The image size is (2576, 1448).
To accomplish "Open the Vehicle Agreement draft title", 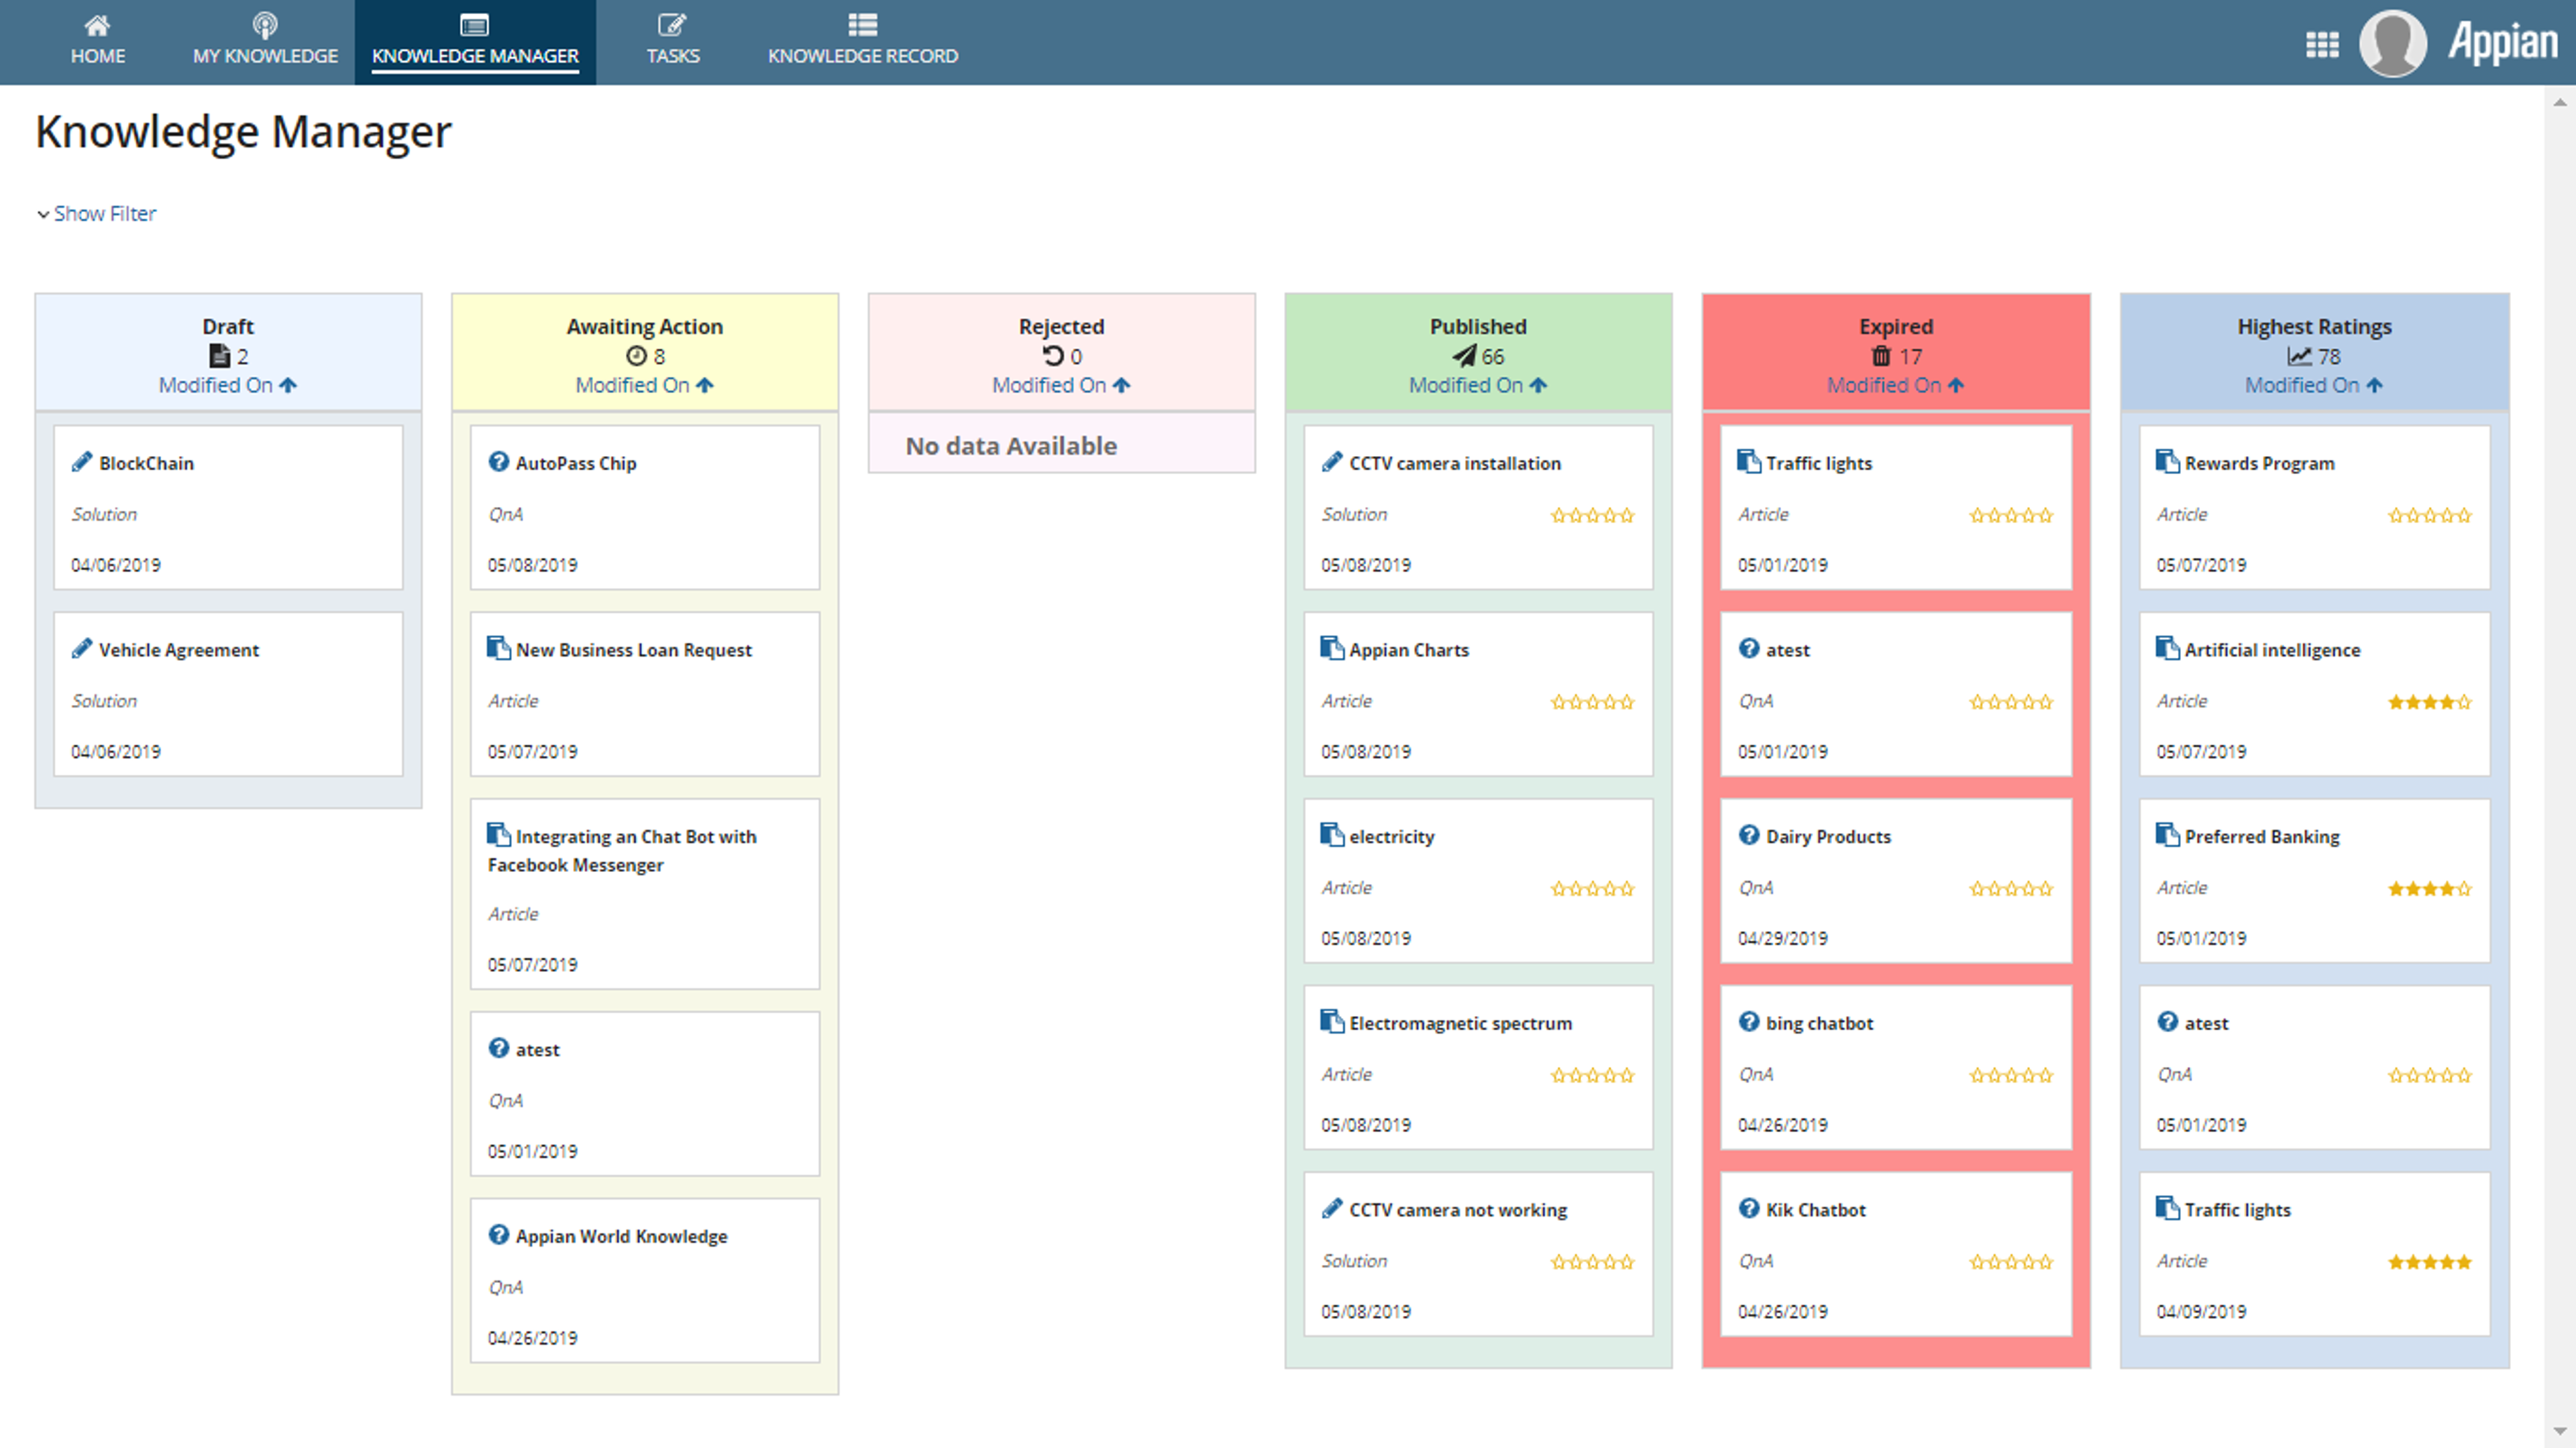I will coord(179,650).
